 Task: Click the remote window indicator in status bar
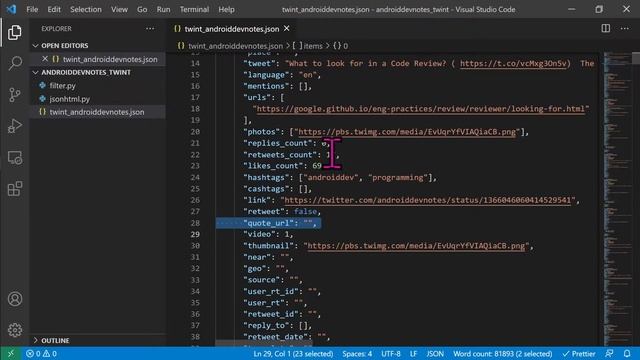11,353
